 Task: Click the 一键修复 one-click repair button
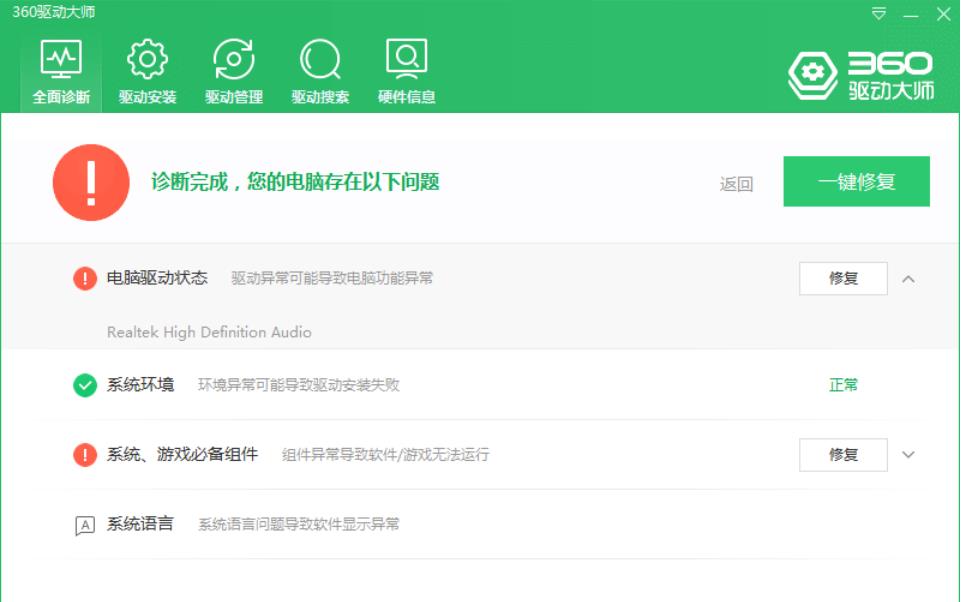(856, 181)
